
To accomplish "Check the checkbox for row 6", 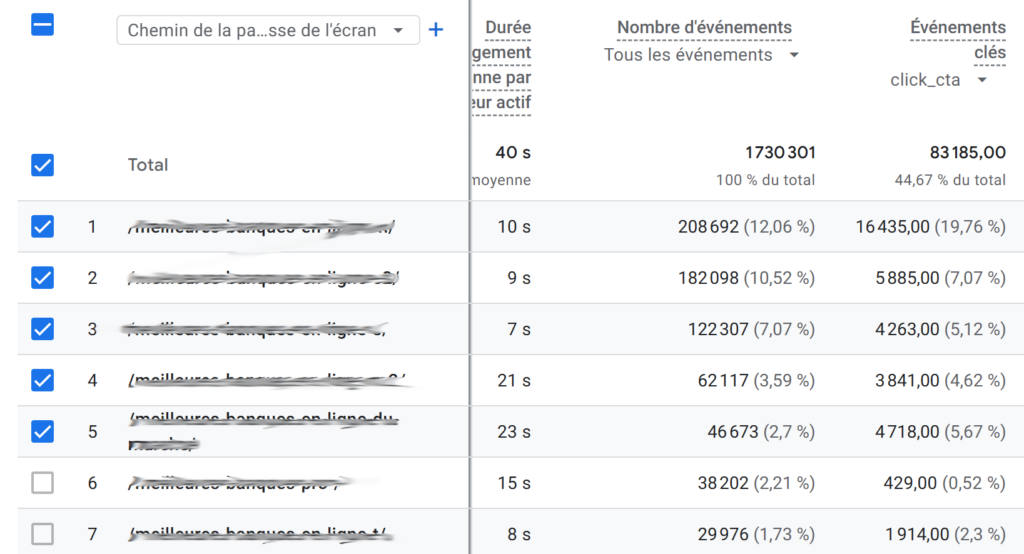I will [x=42, y=483].
